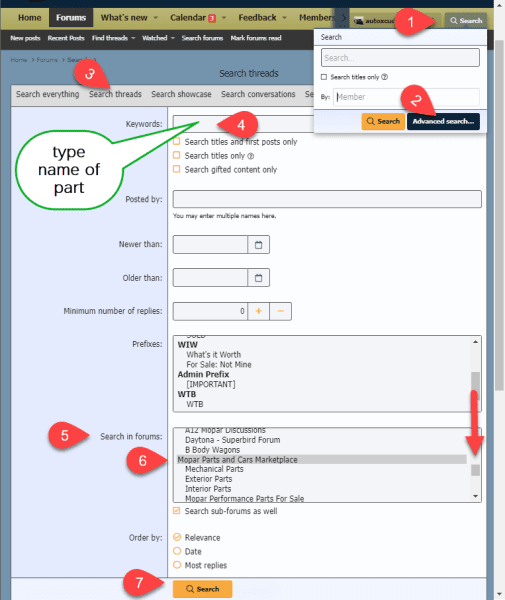Enable Search titles and first posts only
Screen dimensions: 505x600
[x=176, y=142]
